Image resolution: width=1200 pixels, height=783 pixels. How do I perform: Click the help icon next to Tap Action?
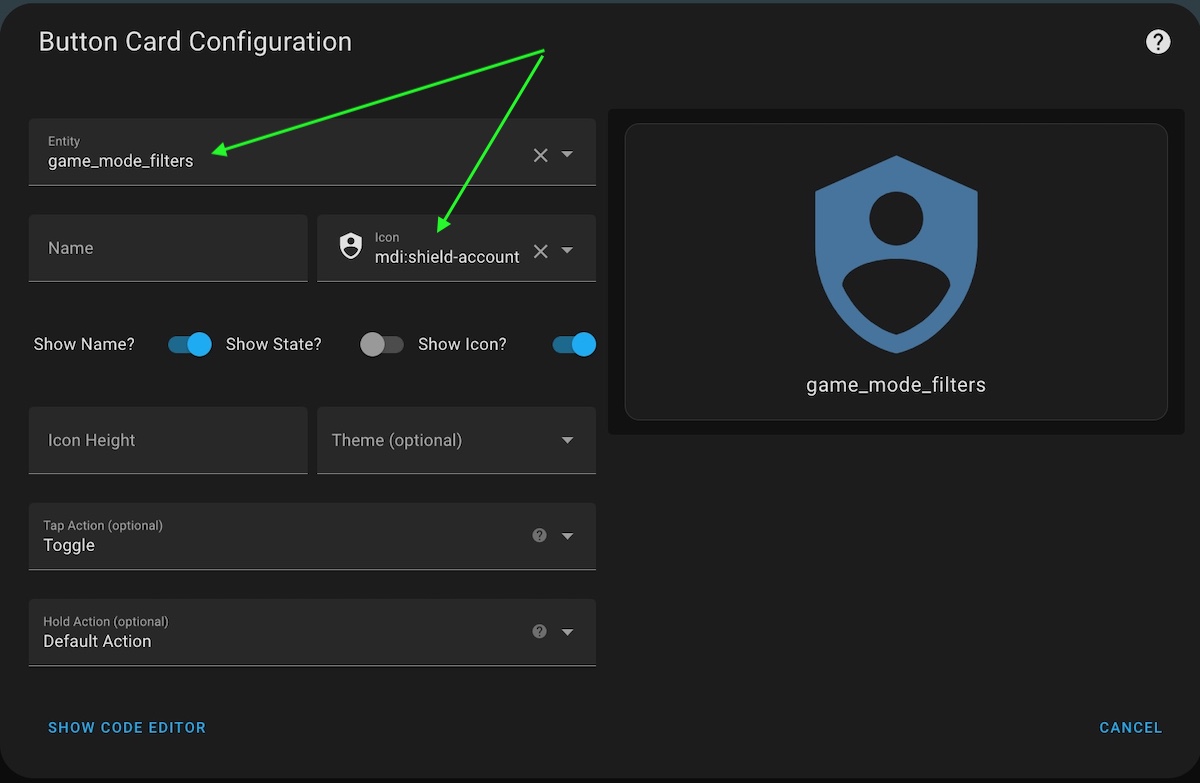(539, 535)
